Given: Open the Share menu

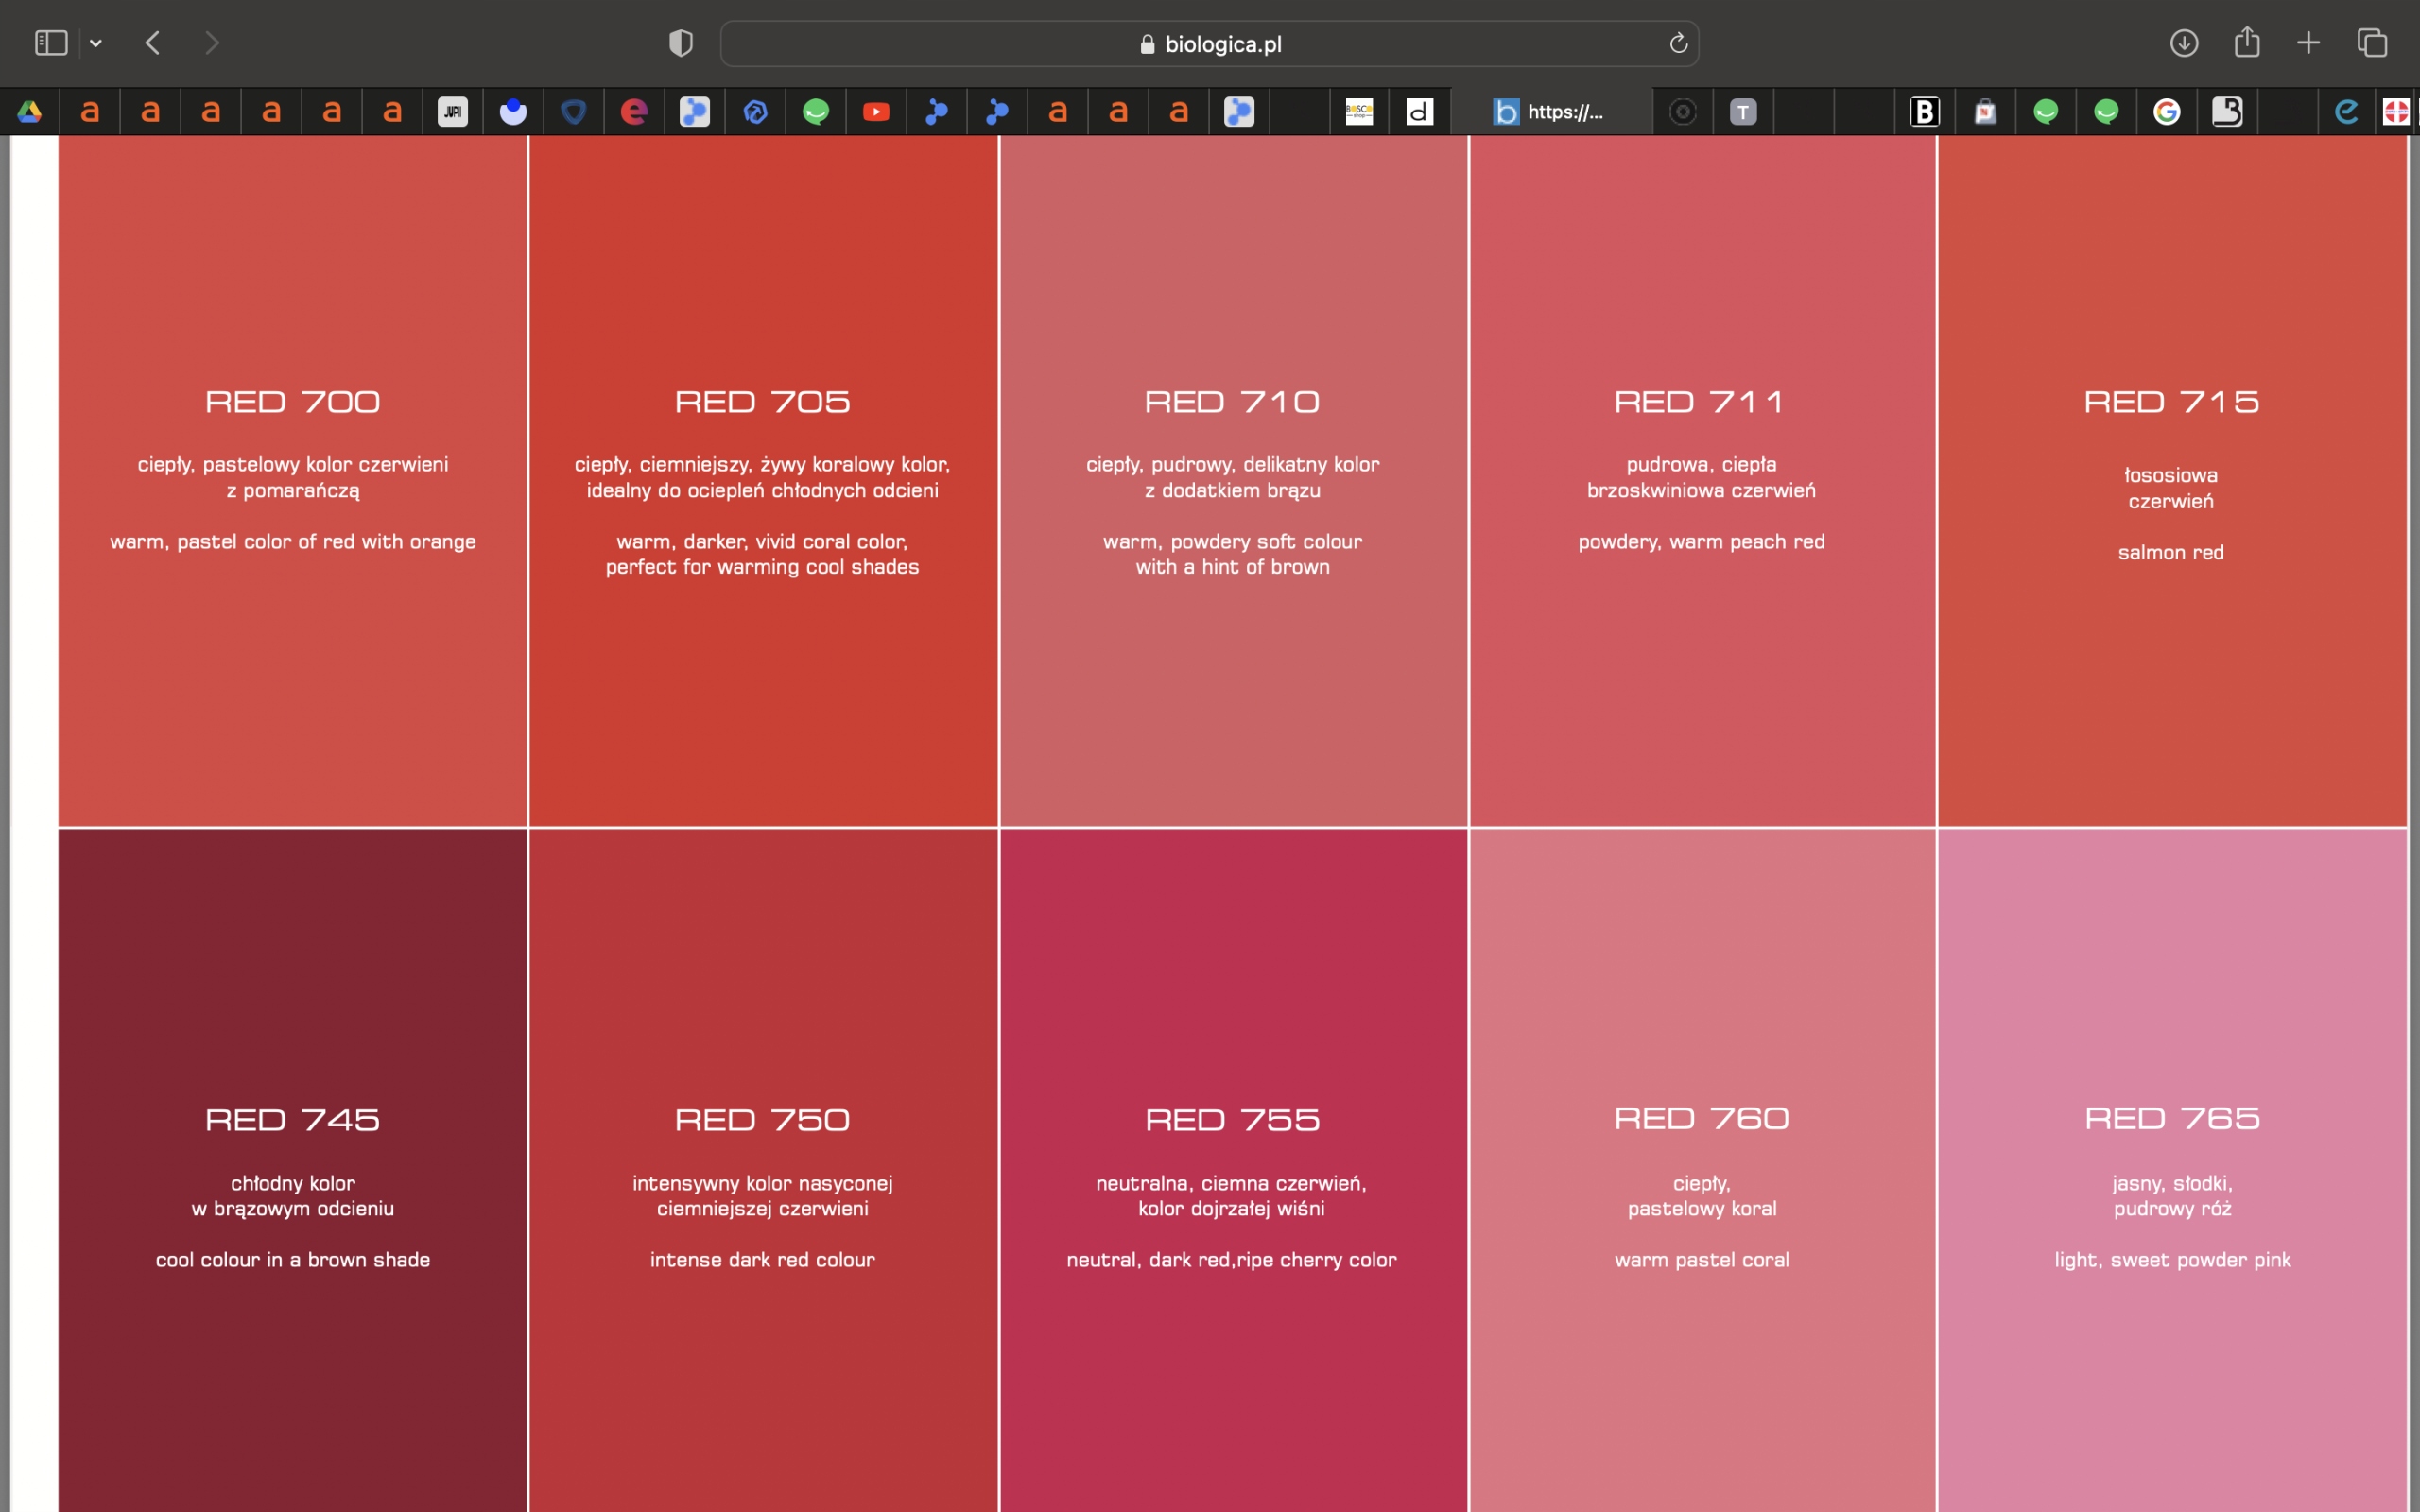Looking at the screenshot, I should tap(2247, 43).
